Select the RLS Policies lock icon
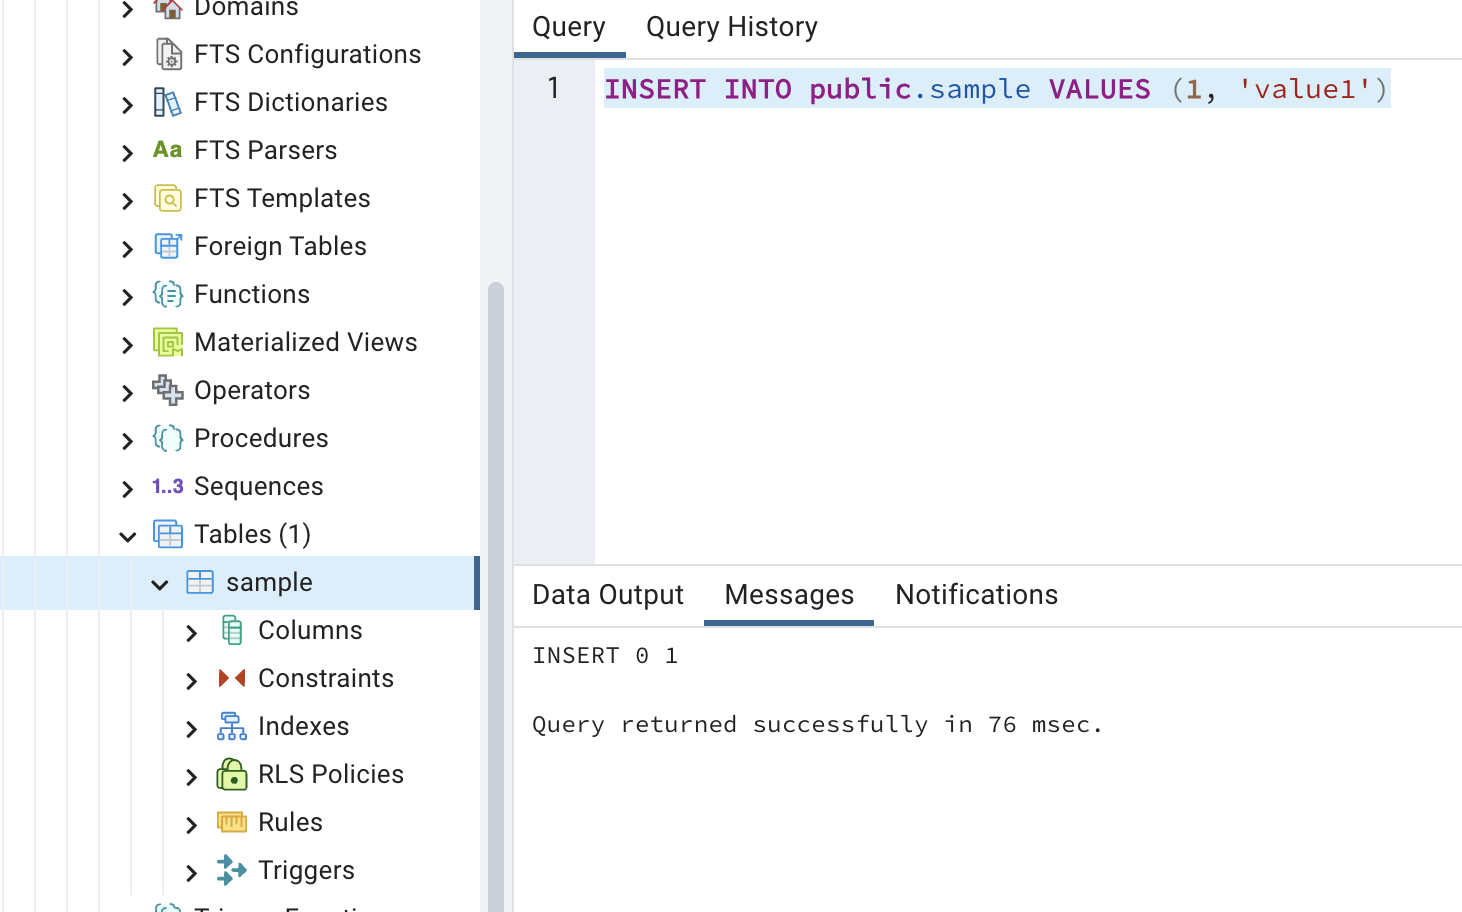The width and height of the screenshot is (1462, 912). tap(232, 774)
